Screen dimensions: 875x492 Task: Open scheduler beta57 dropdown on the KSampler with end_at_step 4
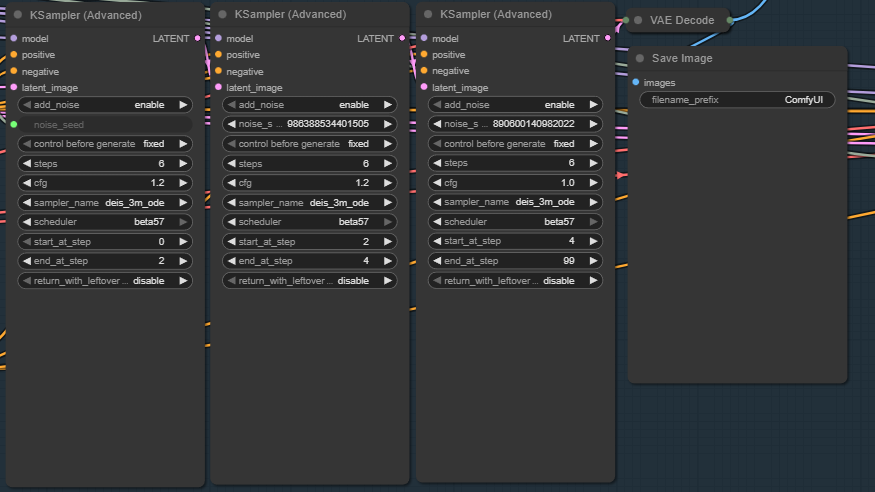click(x=310, y=221)
